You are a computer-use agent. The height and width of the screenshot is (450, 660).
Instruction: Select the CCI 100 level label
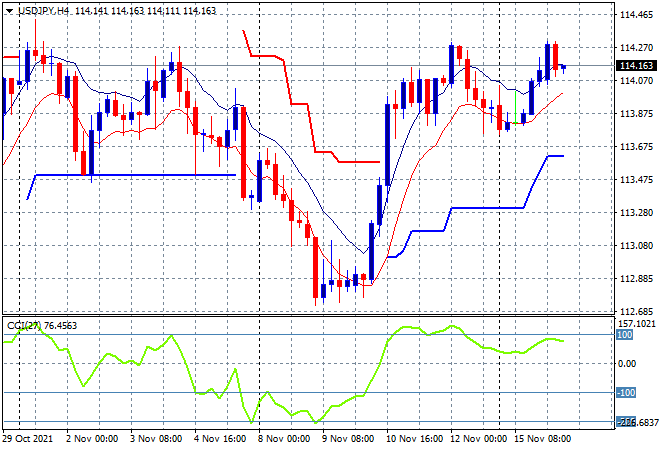click(x=625, y=335)
